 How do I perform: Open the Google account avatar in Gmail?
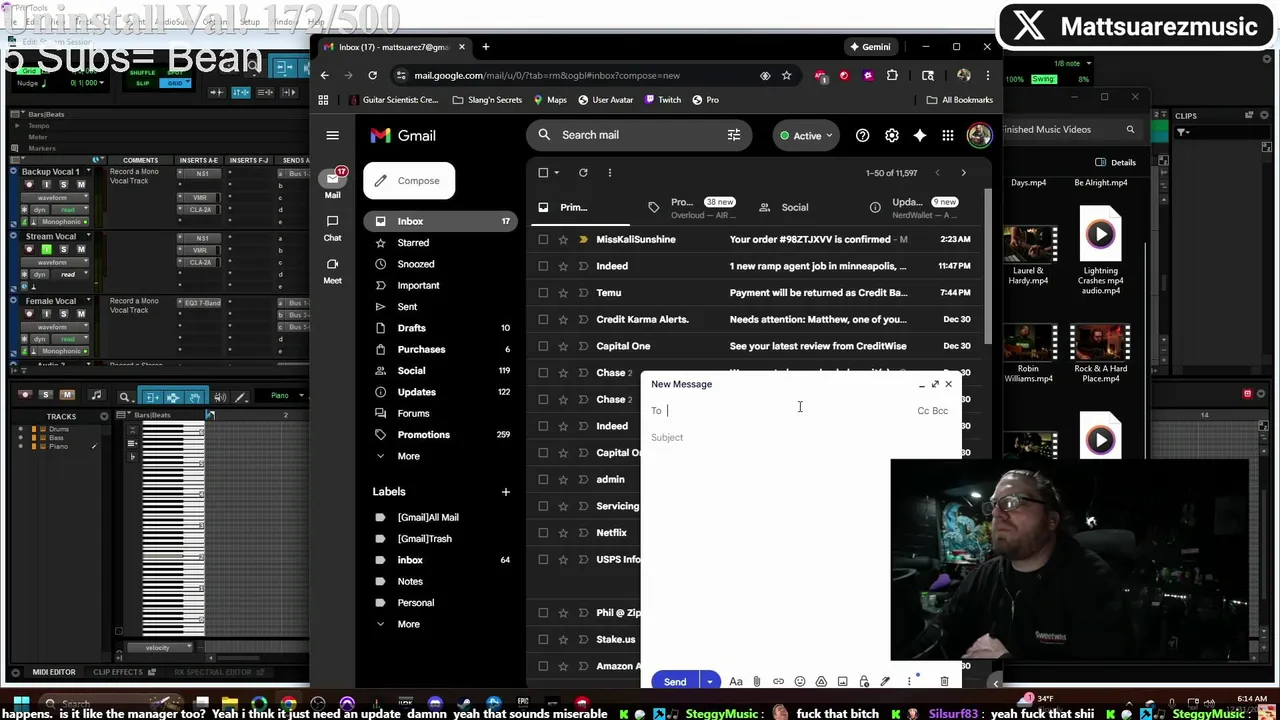coord(979,135)
